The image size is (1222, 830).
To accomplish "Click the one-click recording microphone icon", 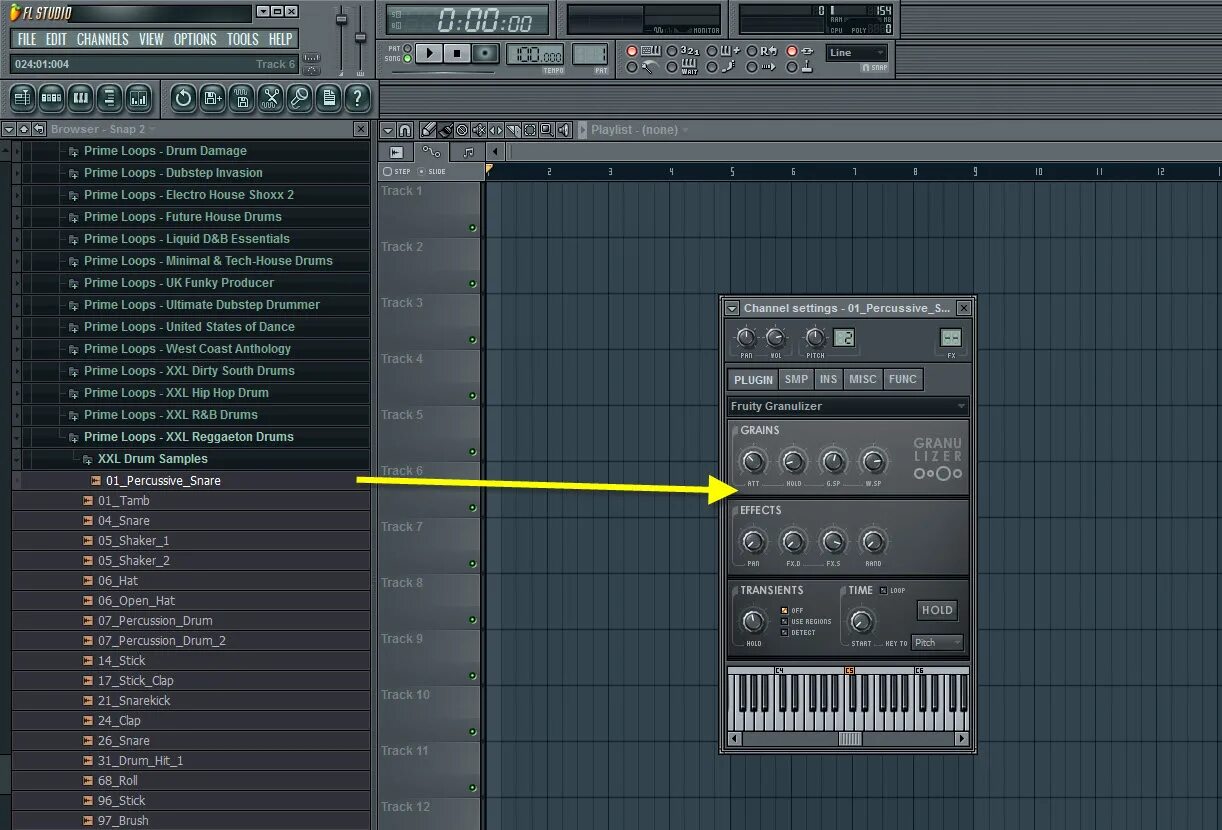I will point(299,98).
